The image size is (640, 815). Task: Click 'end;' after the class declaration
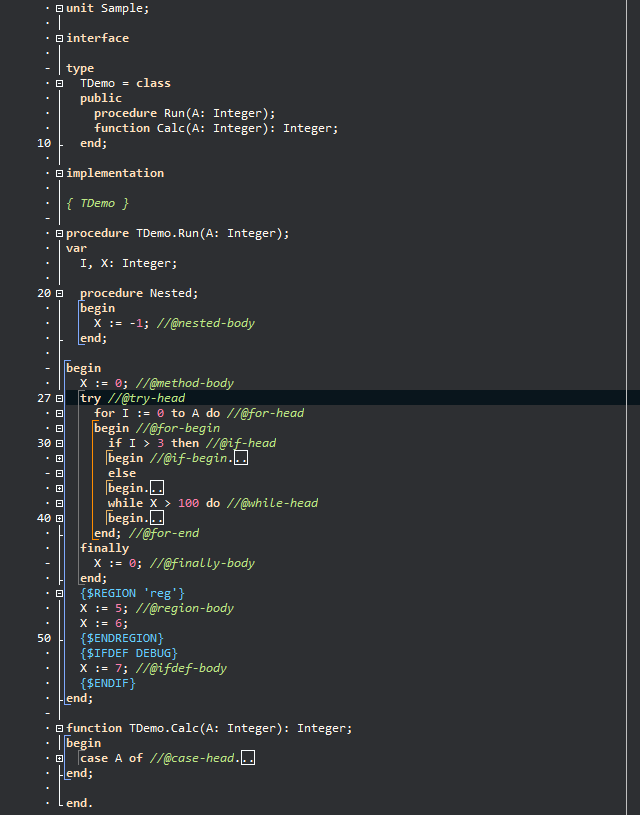[94, 143]
